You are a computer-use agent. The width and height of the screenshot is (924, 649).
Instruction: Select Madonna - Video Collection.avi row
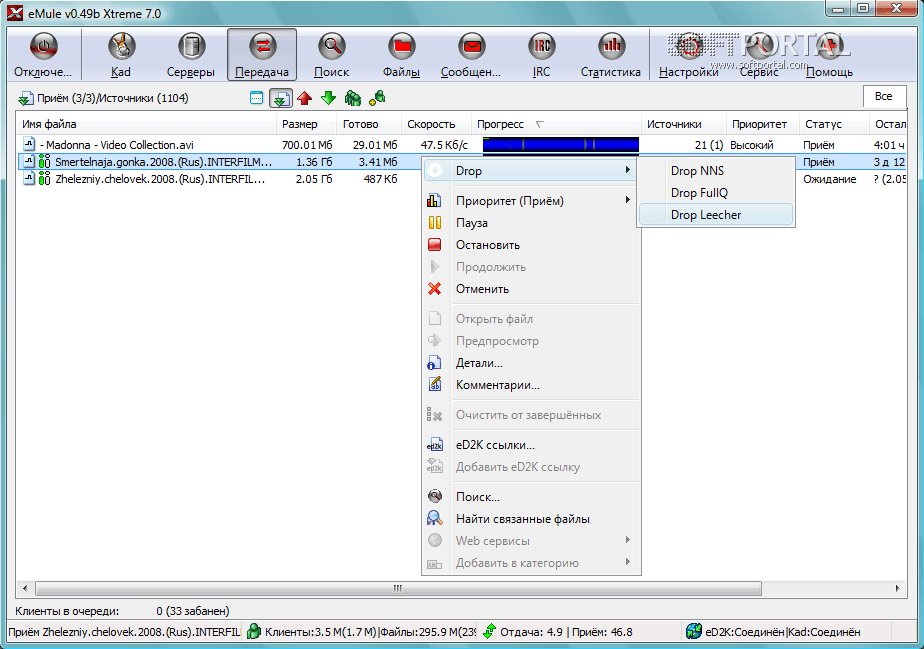[461, 145]
